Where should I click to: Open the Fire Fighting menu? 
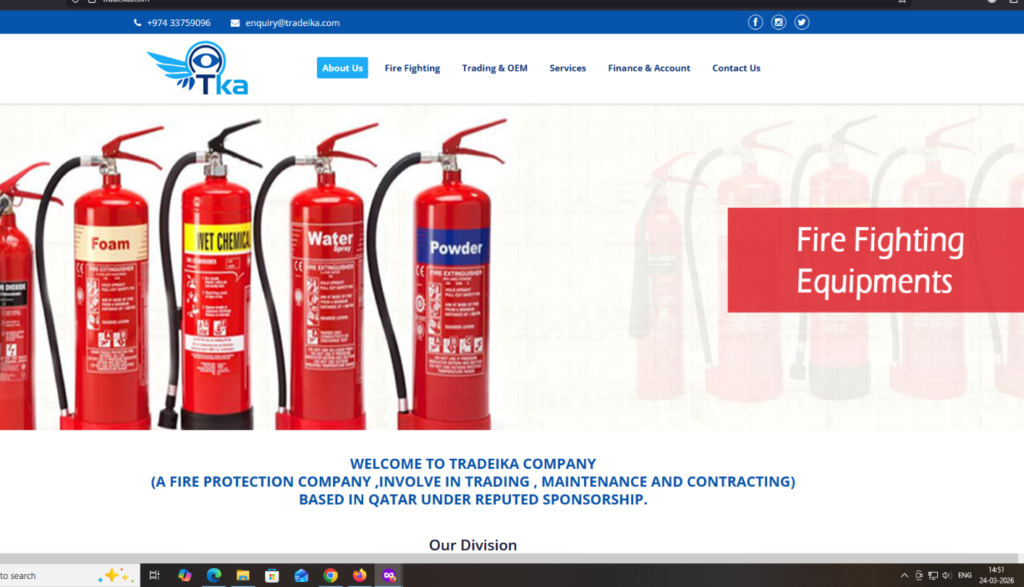(x=412, y=68)
